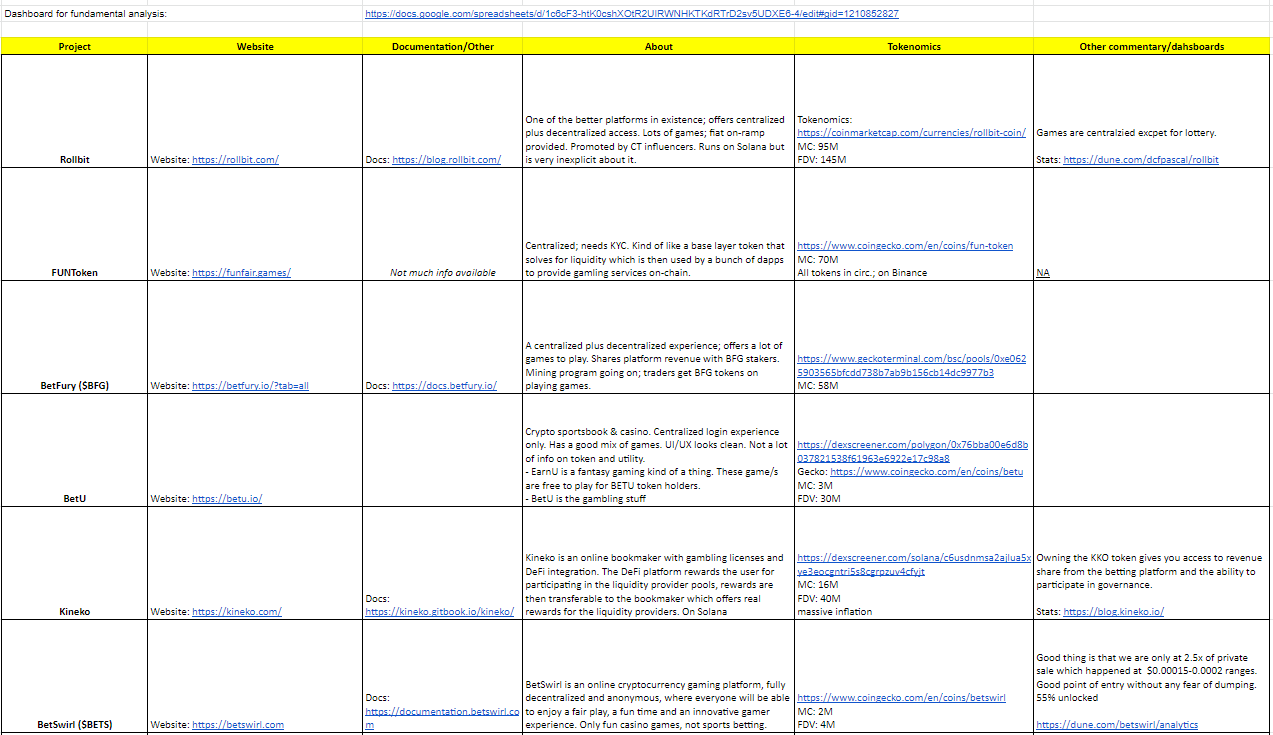Select the BetFury ($BFG) project name cell

click(74, 337)
